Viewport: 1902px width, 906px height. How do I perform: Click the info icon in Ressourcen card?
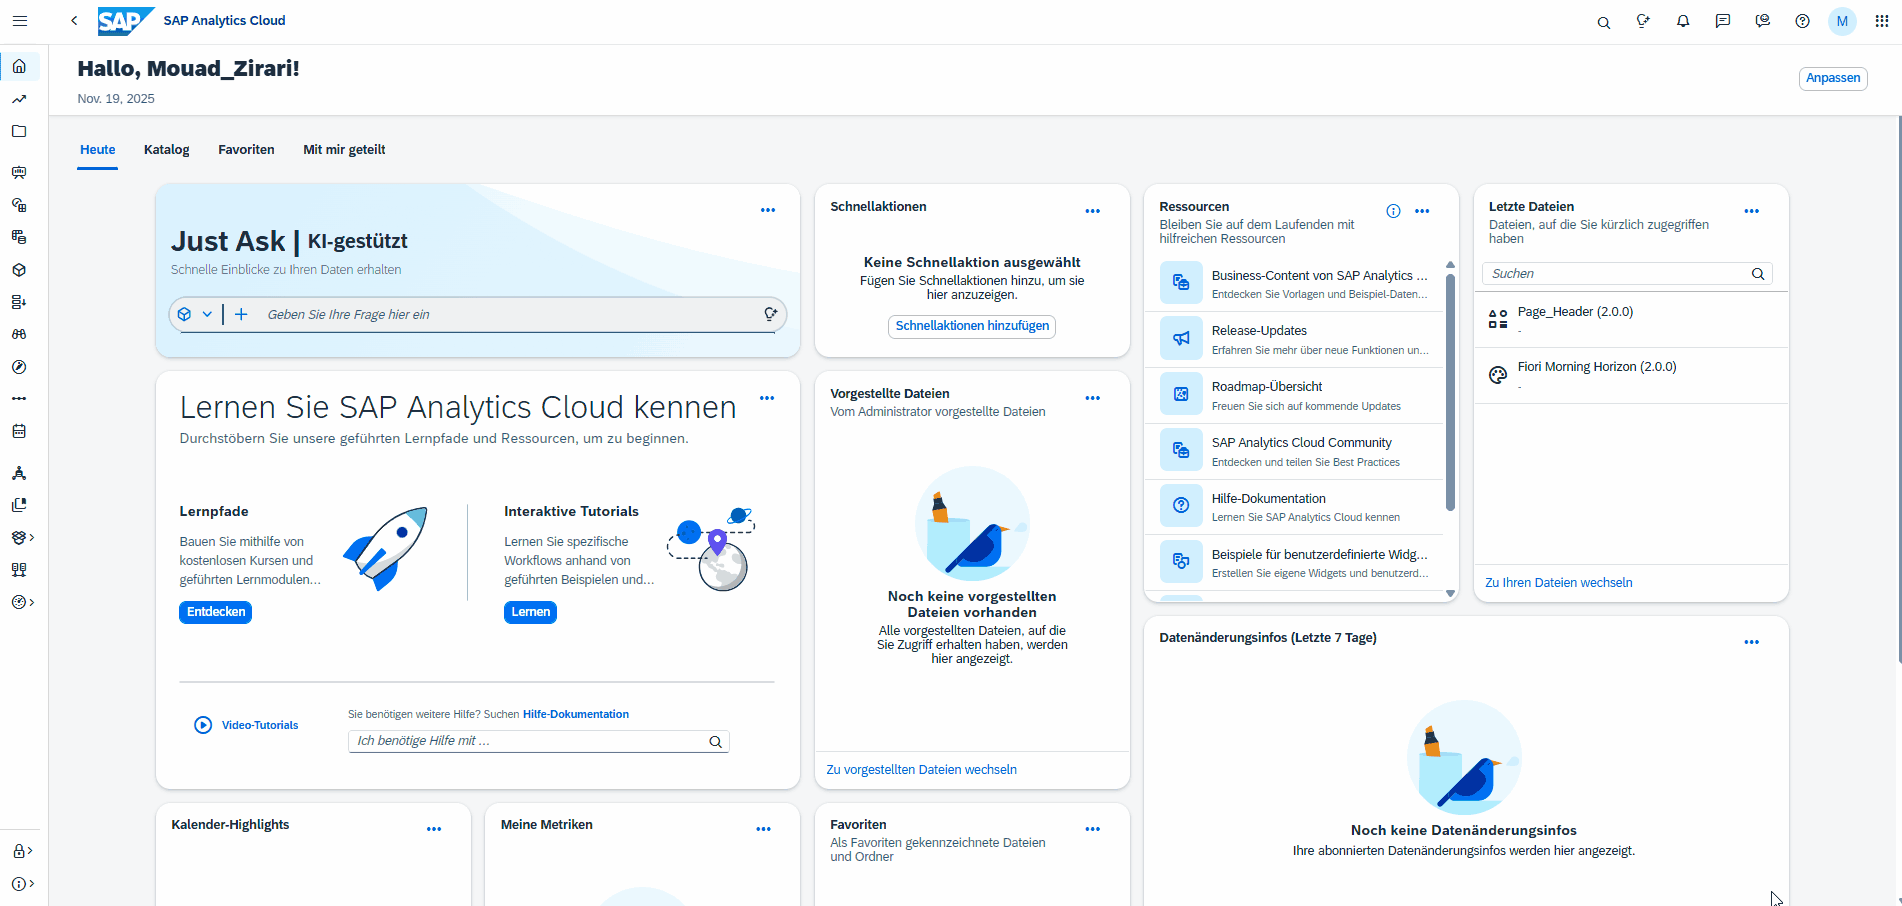coord(1393,211)
